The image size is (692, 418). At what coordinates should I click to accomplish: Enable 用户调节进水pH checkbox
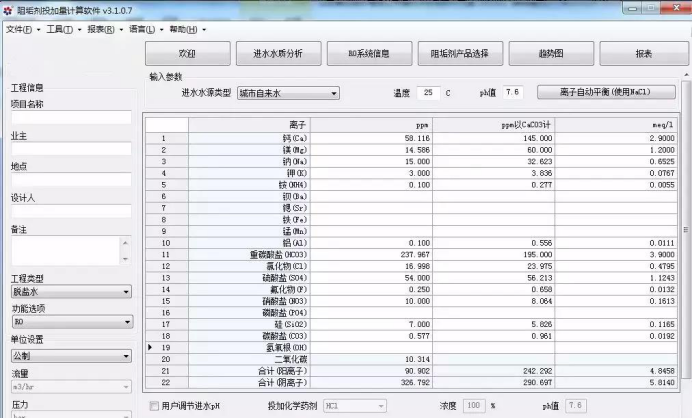154,406
